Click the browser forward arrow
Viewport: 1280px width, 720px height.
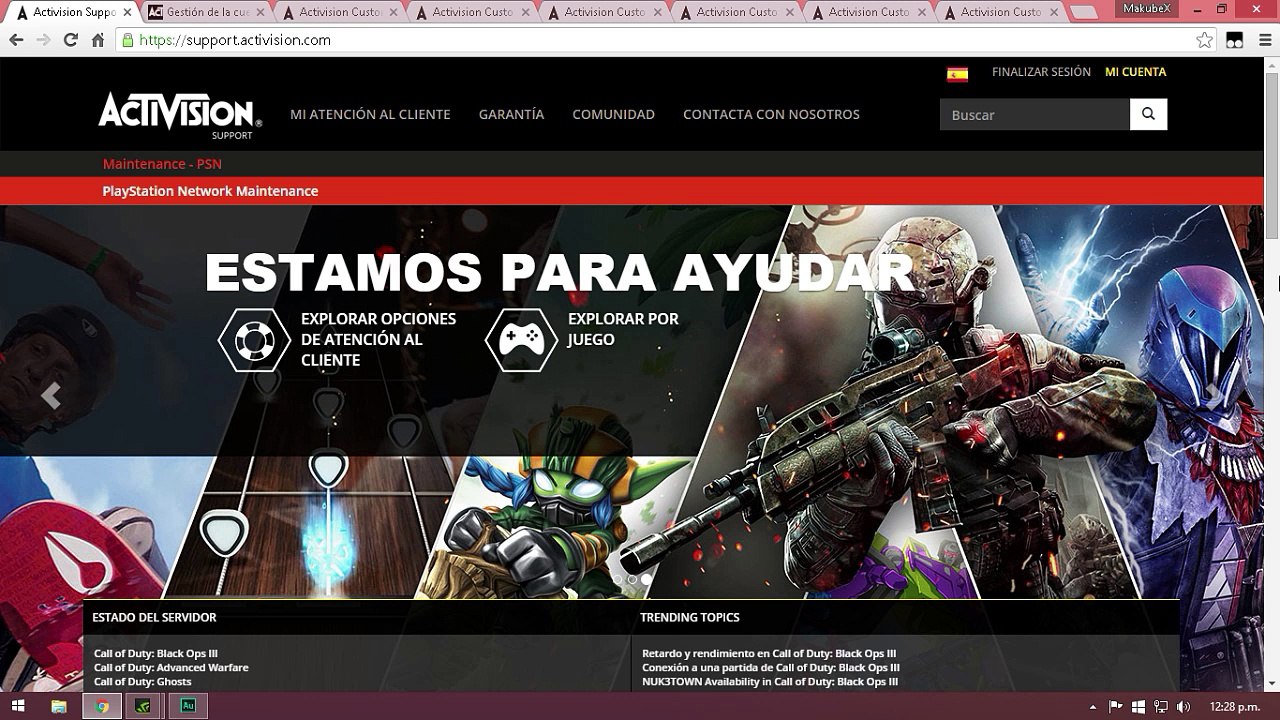coord(43,40)
